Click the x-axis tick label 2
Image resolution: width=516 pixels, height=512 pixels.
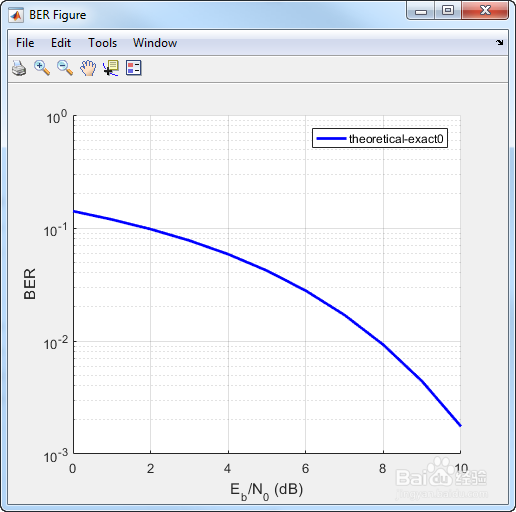(x=150, y=469)
